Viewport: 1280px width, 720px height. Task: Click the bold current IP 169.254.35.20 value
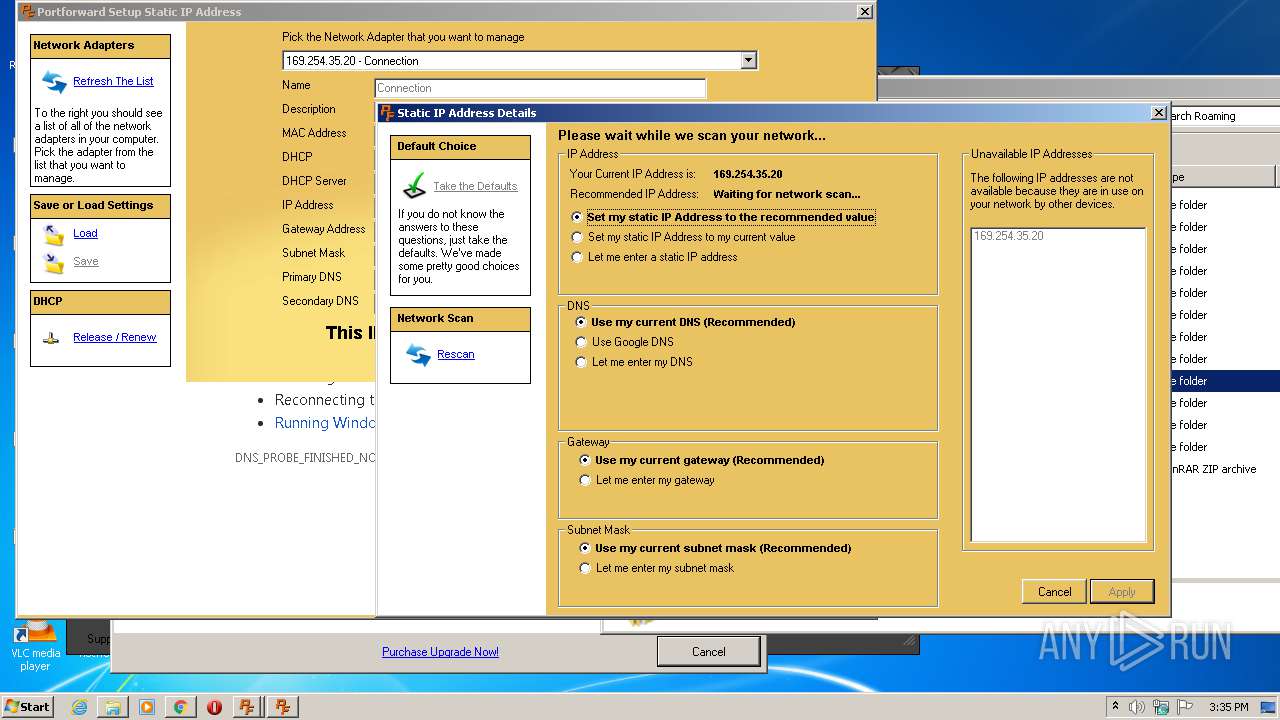click(x=748, y=174)
